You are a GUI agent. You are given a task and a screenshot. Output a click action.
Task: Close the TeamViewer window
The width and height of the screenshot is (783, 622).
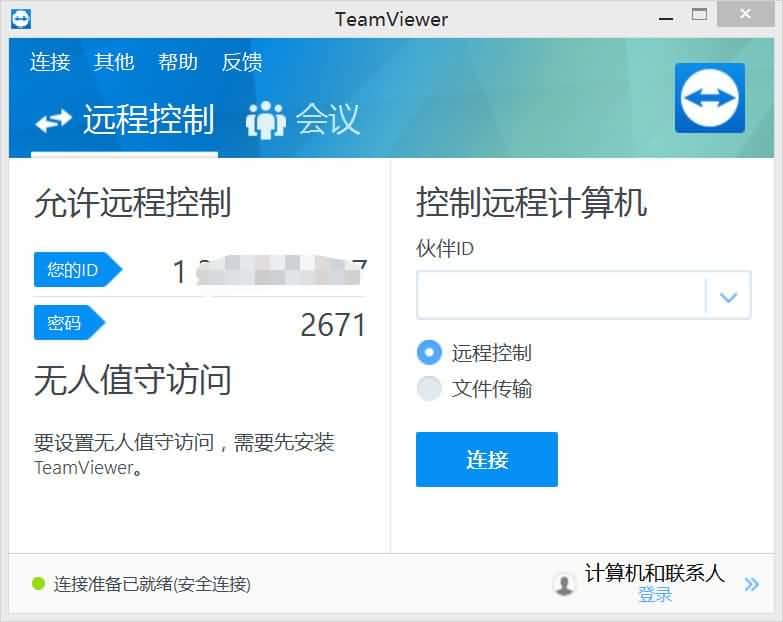point(745,13)
